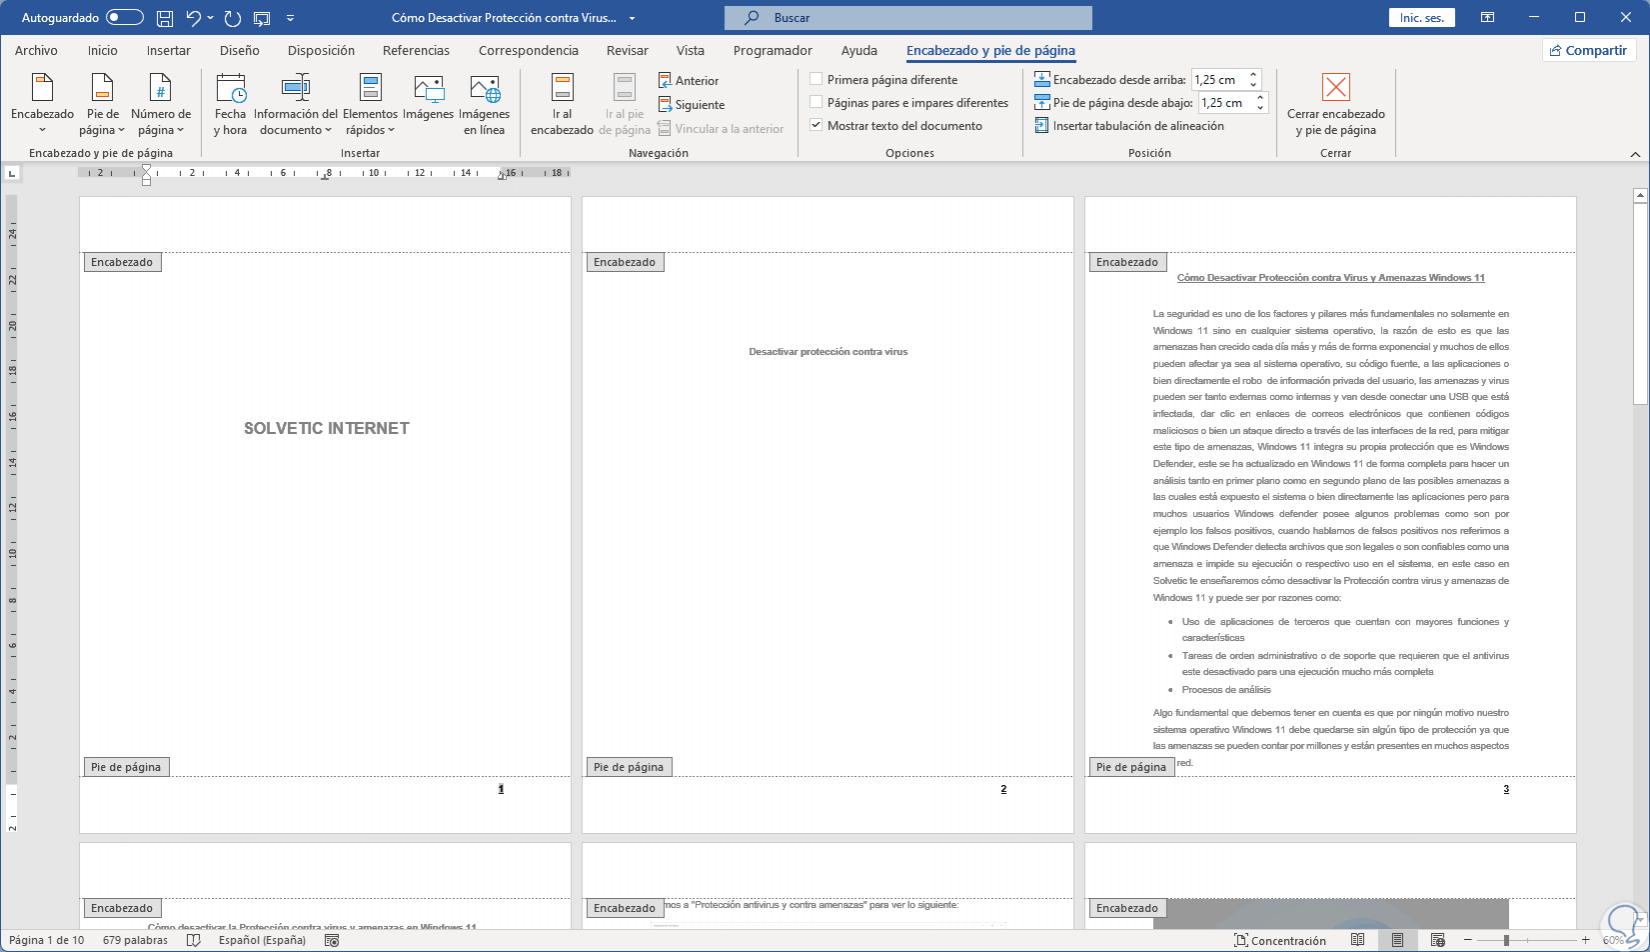Save the document with the floppy disk icon

click(165, 18)
